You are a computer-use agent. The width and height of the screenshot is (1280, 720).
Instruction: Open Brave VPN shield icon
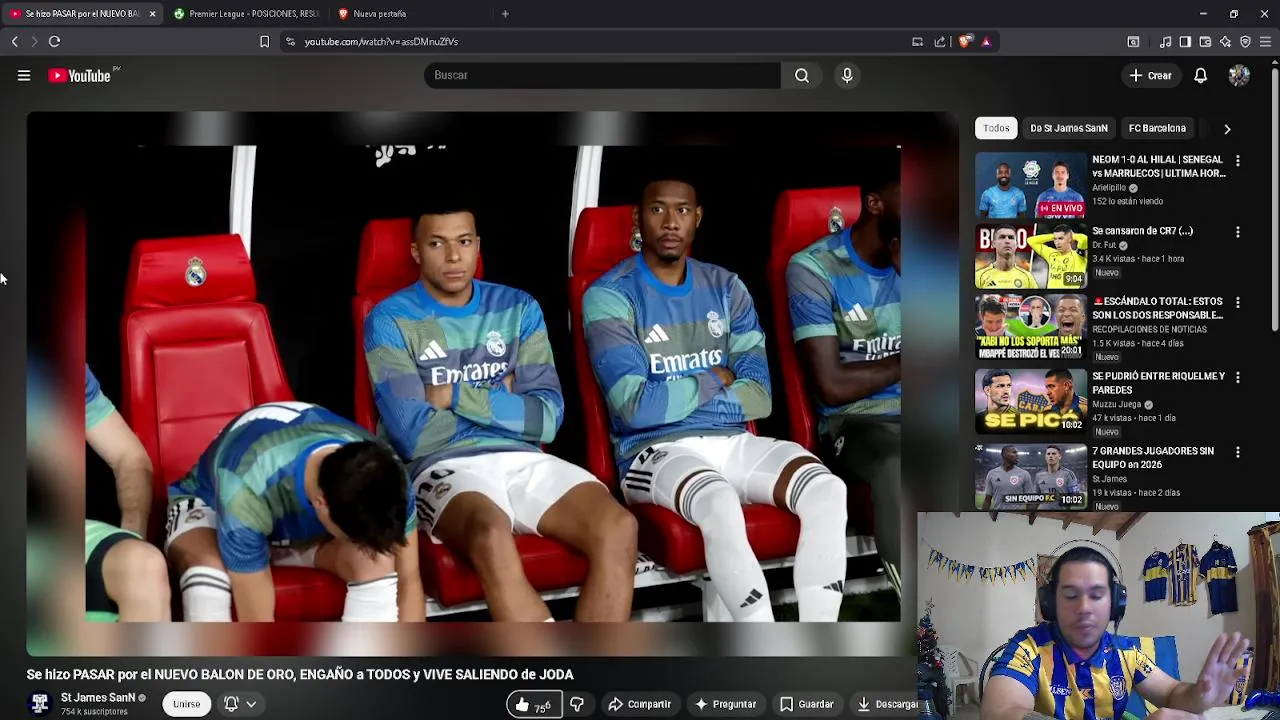(1245, 41)
